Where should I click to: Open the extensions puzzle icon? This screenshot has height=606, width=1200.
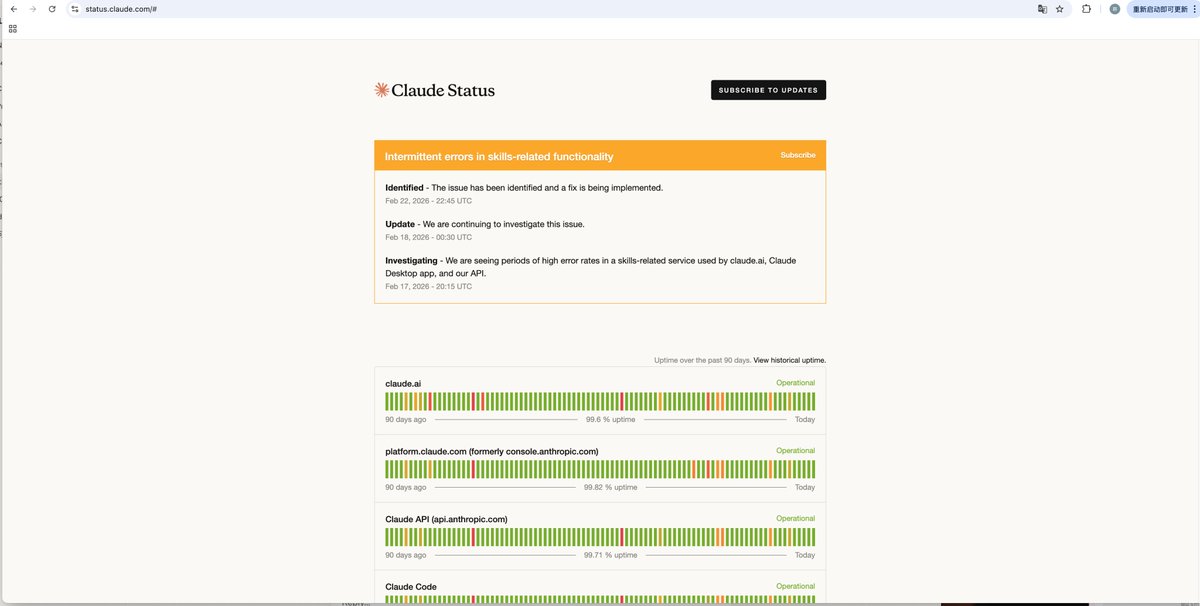click(x=1086, y=8)
